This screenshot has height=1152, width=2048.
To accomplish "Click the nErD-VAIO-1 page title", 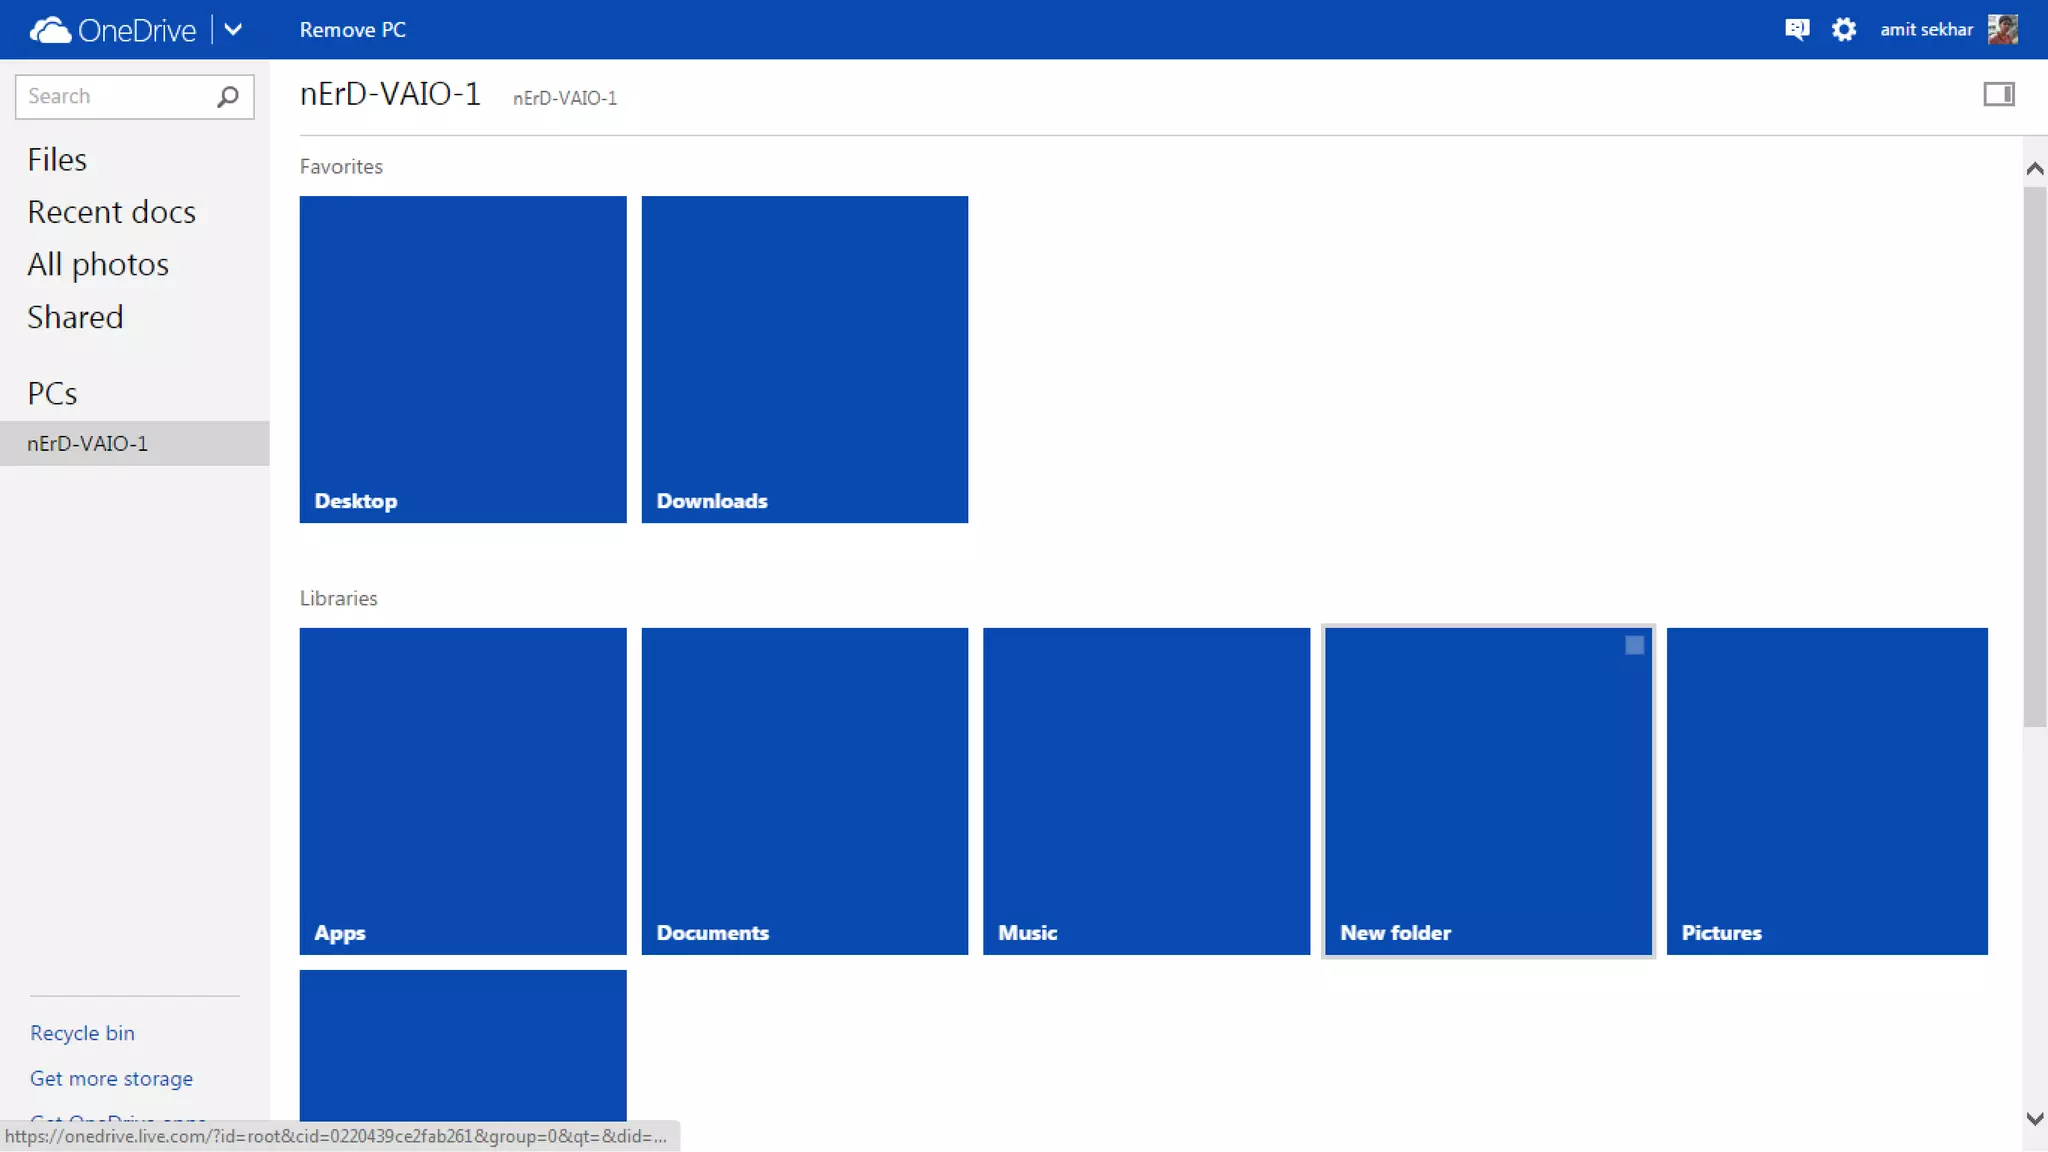I will click(390, 94).
